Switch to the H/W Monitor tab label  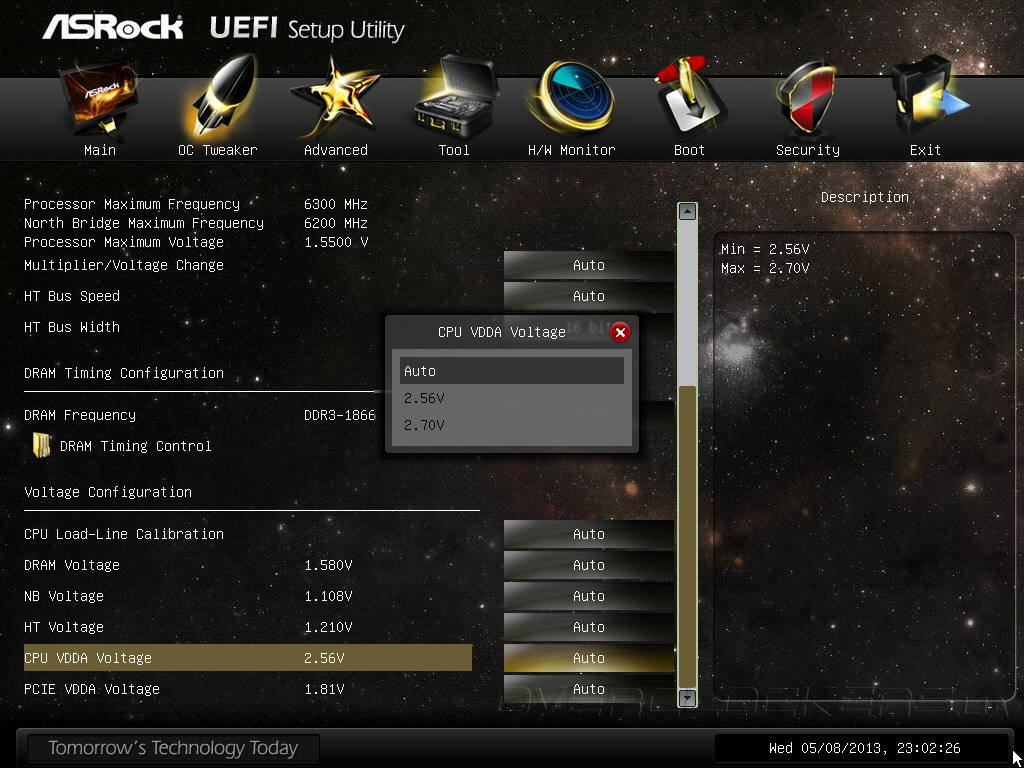571,150
